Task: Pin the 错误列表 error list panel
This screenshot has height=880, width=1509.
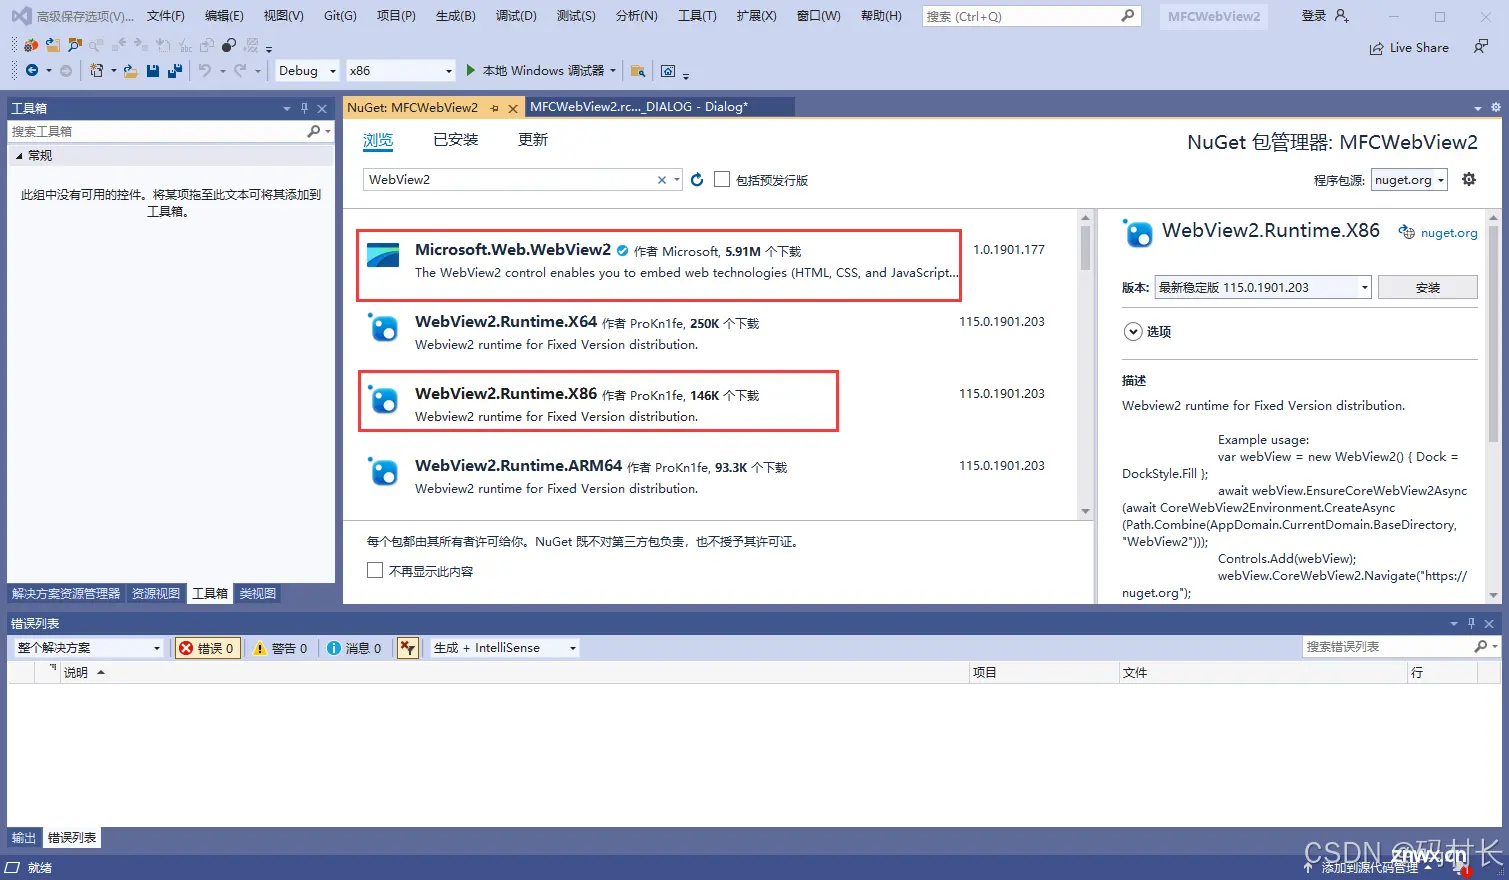Action: tap(1471, 623)
